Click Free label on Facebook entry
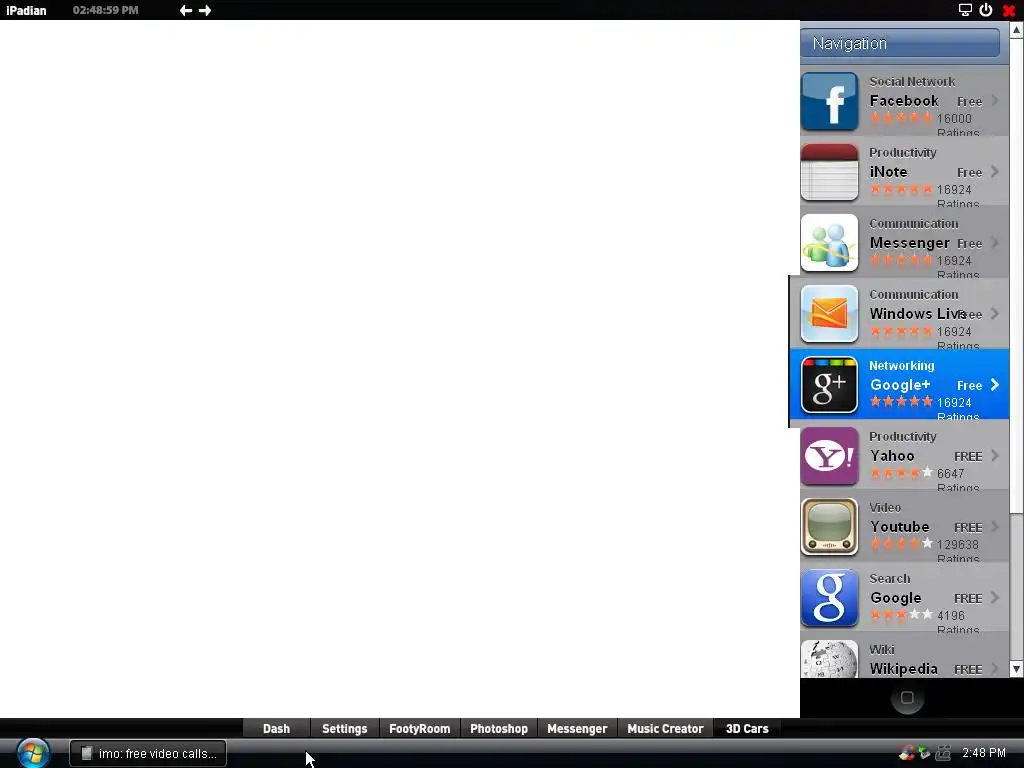This screenshot has width=1024, height=768. point(969,102)
